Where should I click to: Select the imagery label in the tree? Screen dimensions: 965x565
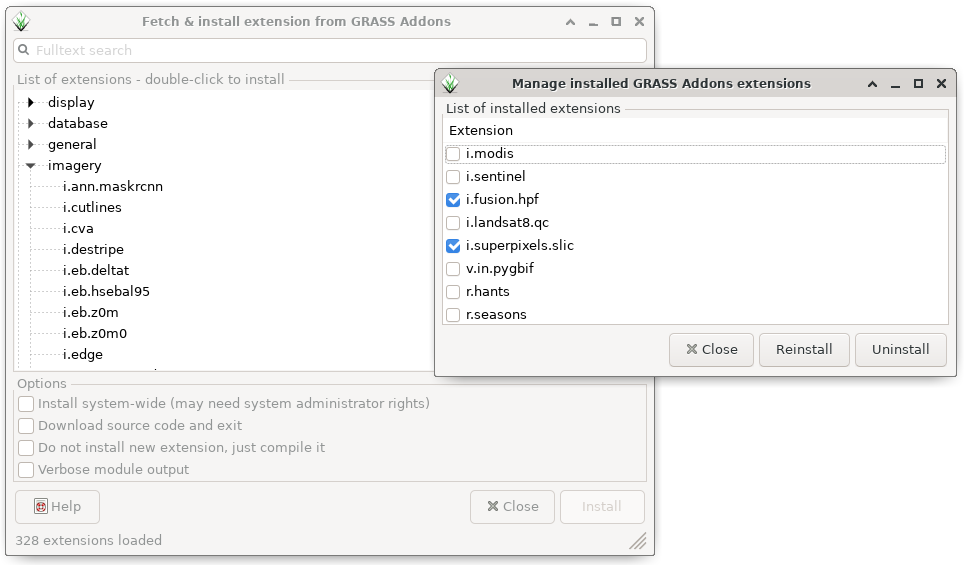[x=74, y=165]
